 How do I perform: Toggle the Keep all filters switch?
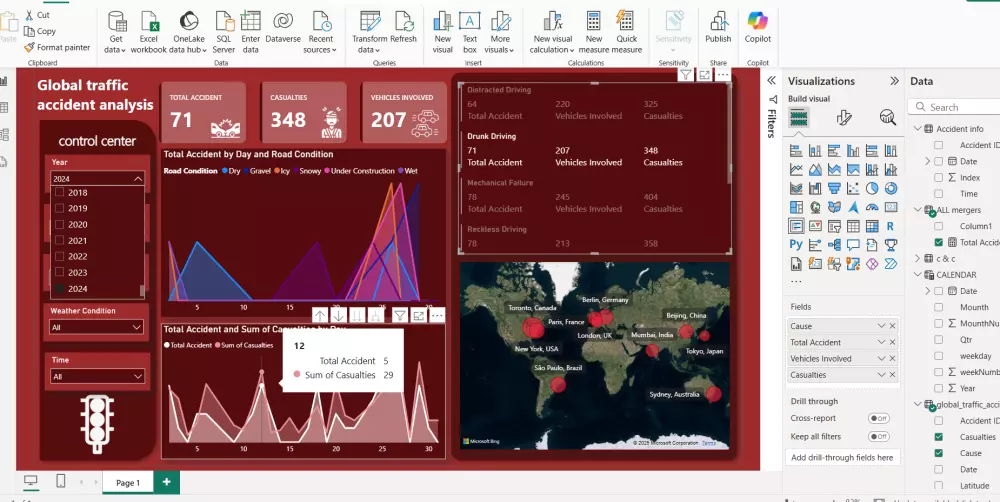coord(879,437)
